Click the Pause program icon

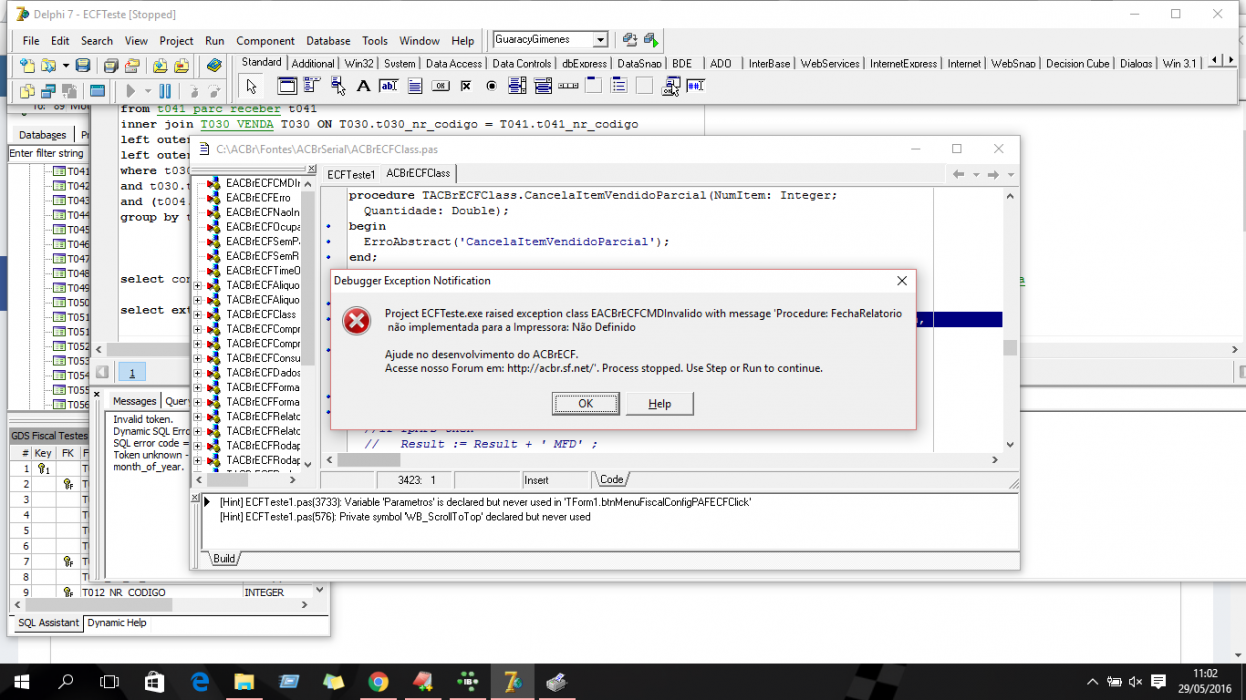pyautogui.click(x=165, y=91)
